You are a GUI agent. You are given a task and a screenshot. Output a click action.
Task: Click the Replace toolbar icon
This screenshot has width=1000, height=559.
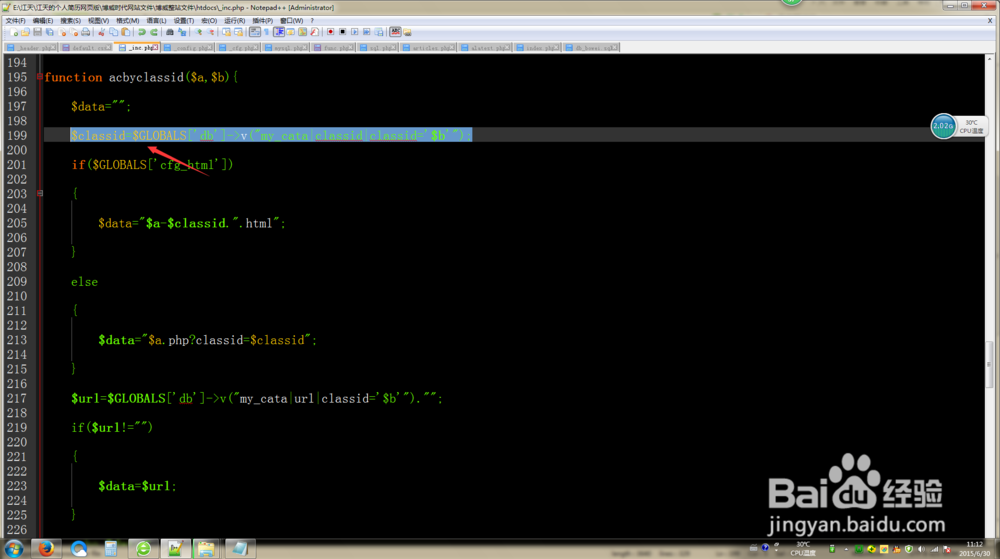pos(182,32)
